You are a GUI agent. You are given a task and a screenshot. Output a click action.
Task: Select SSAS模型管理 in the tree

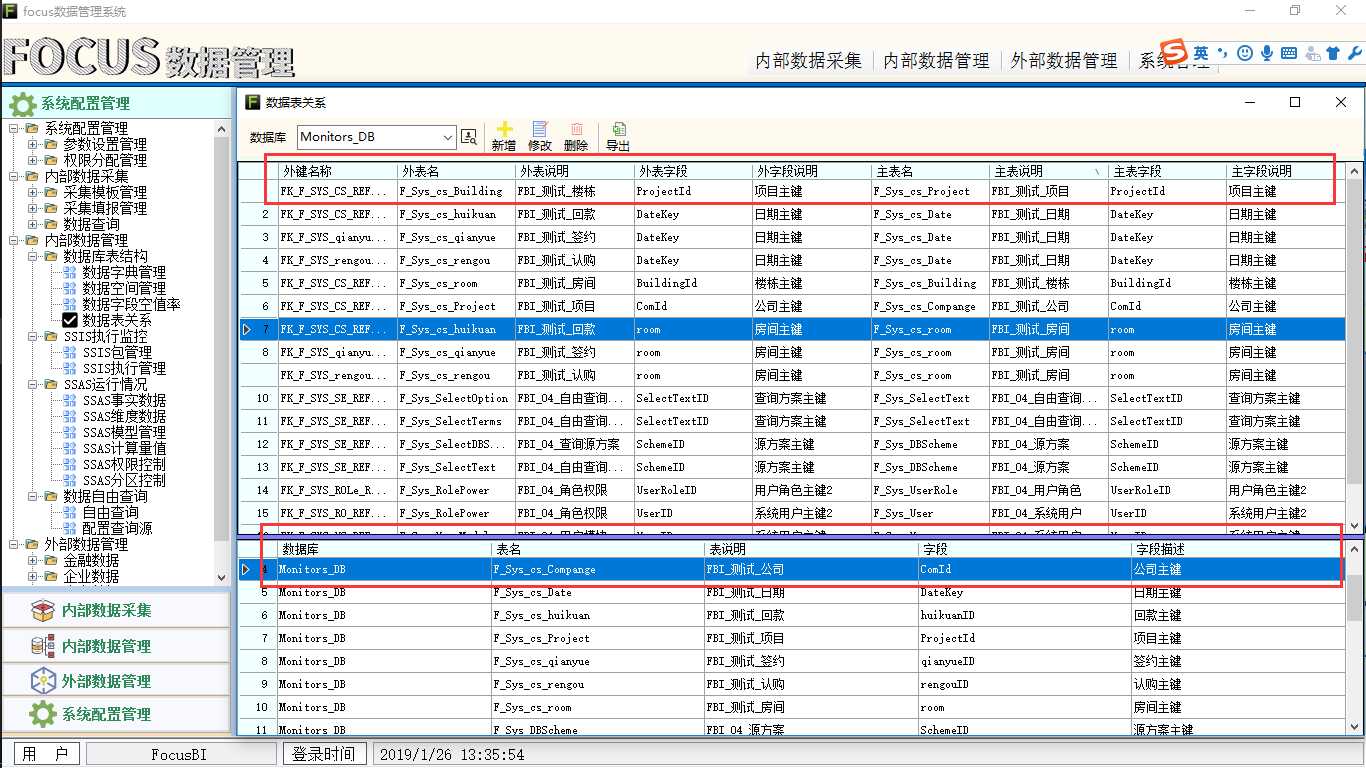[x=124, y=432]
